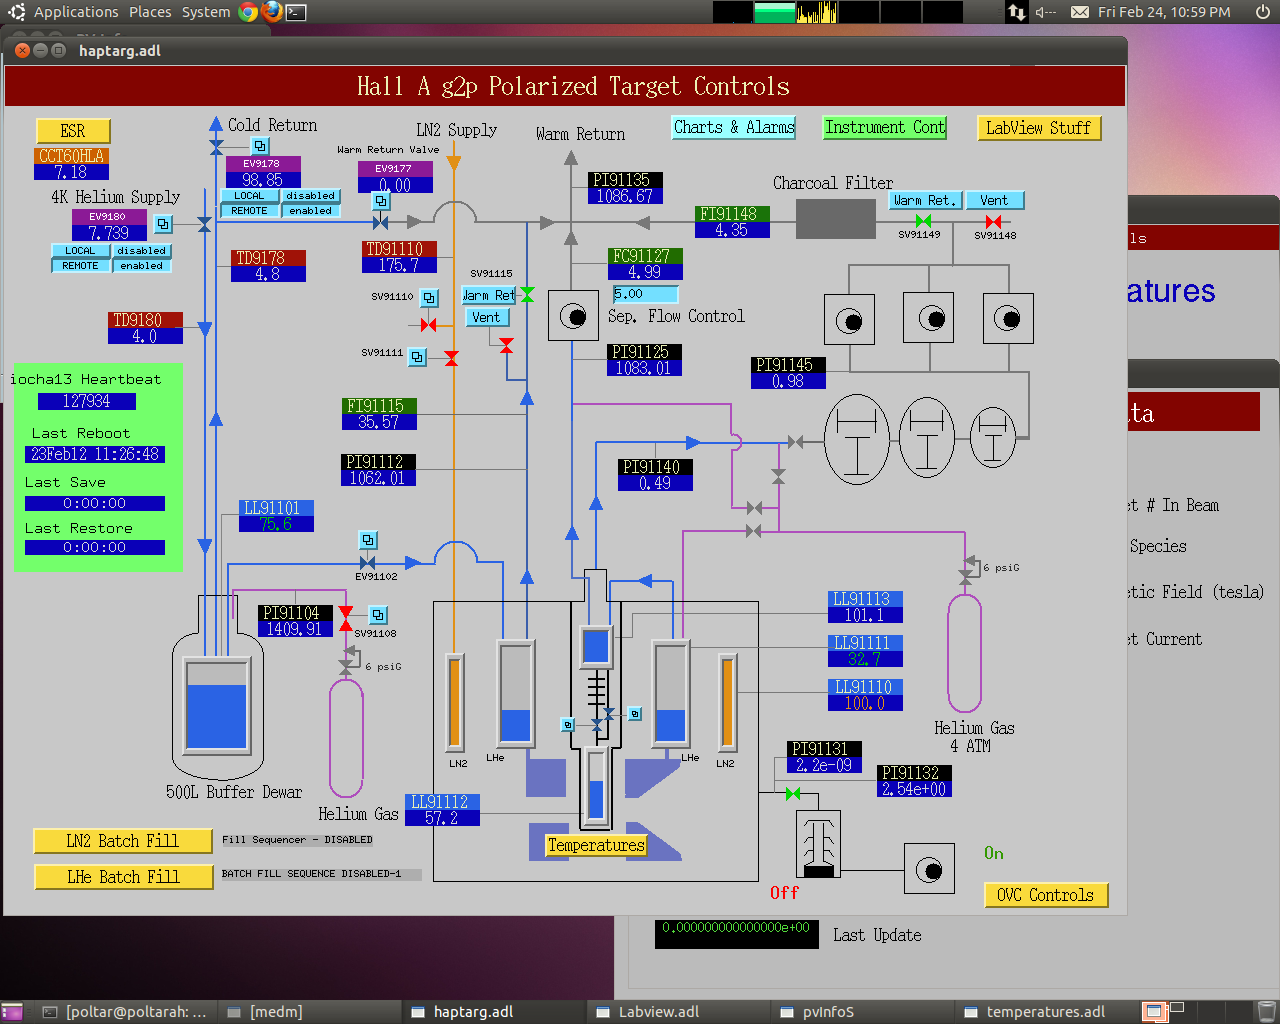Set EV9180 control to REMOTE
Image resolution: width=1280 pixels, height=1024 pixels.
pos(81,266)
